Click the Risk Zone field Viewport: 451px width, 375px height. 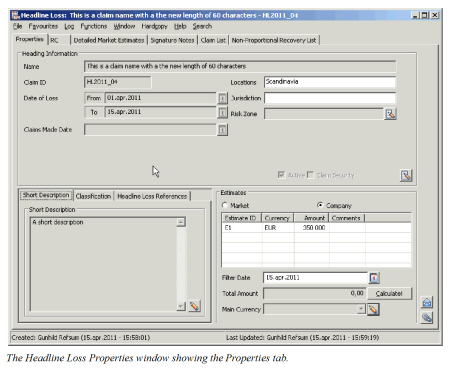click(324, 114)
